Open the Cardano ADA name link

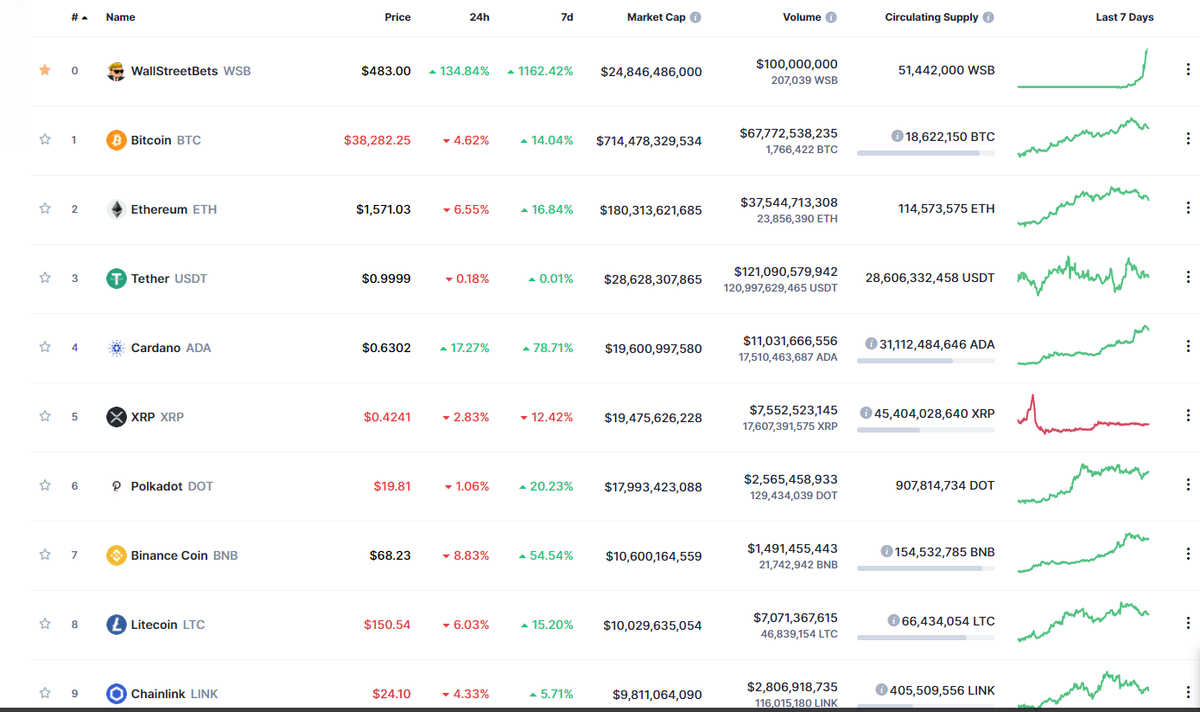point(171,348)
